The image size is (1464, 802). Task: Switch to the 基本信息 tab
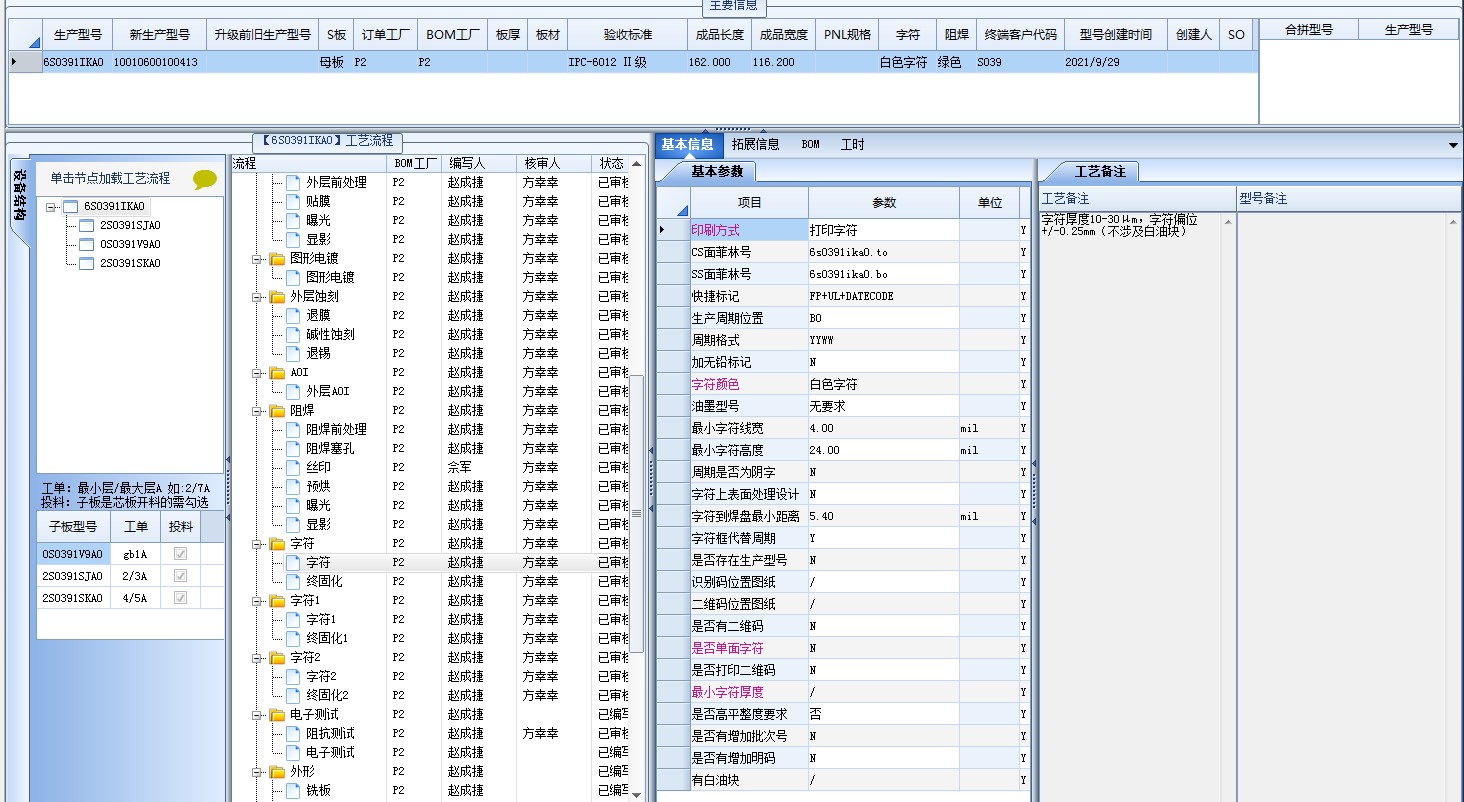(x=687, y=145)
